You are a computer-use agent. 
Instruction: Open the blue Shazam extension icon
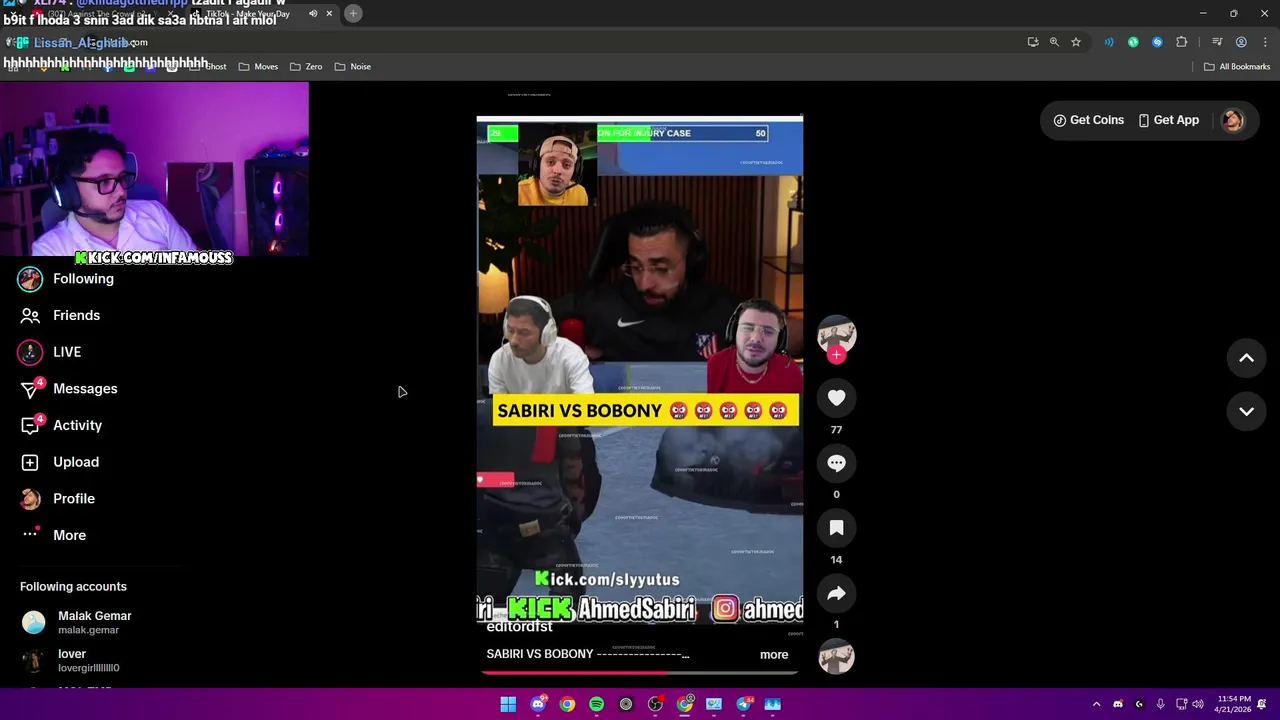[x=1157, y=42]
